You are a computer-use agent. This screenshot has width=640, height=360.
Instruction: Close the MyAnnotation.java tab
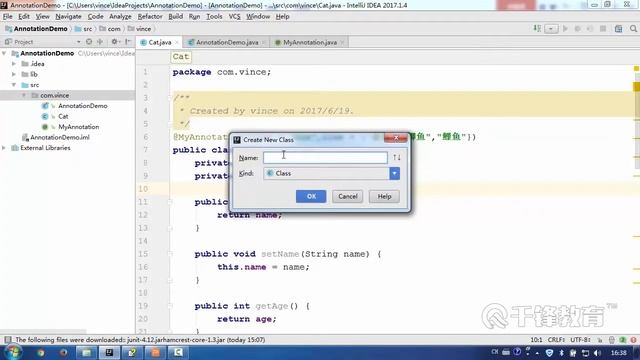pos(342,42)
